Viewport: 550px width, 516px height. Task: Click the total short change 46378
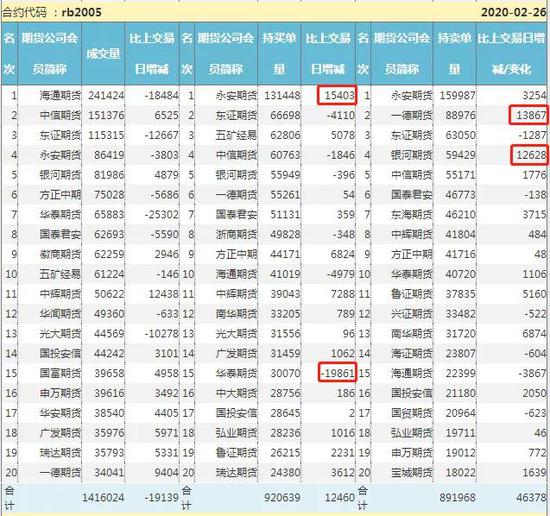click(x=531, y=498)
